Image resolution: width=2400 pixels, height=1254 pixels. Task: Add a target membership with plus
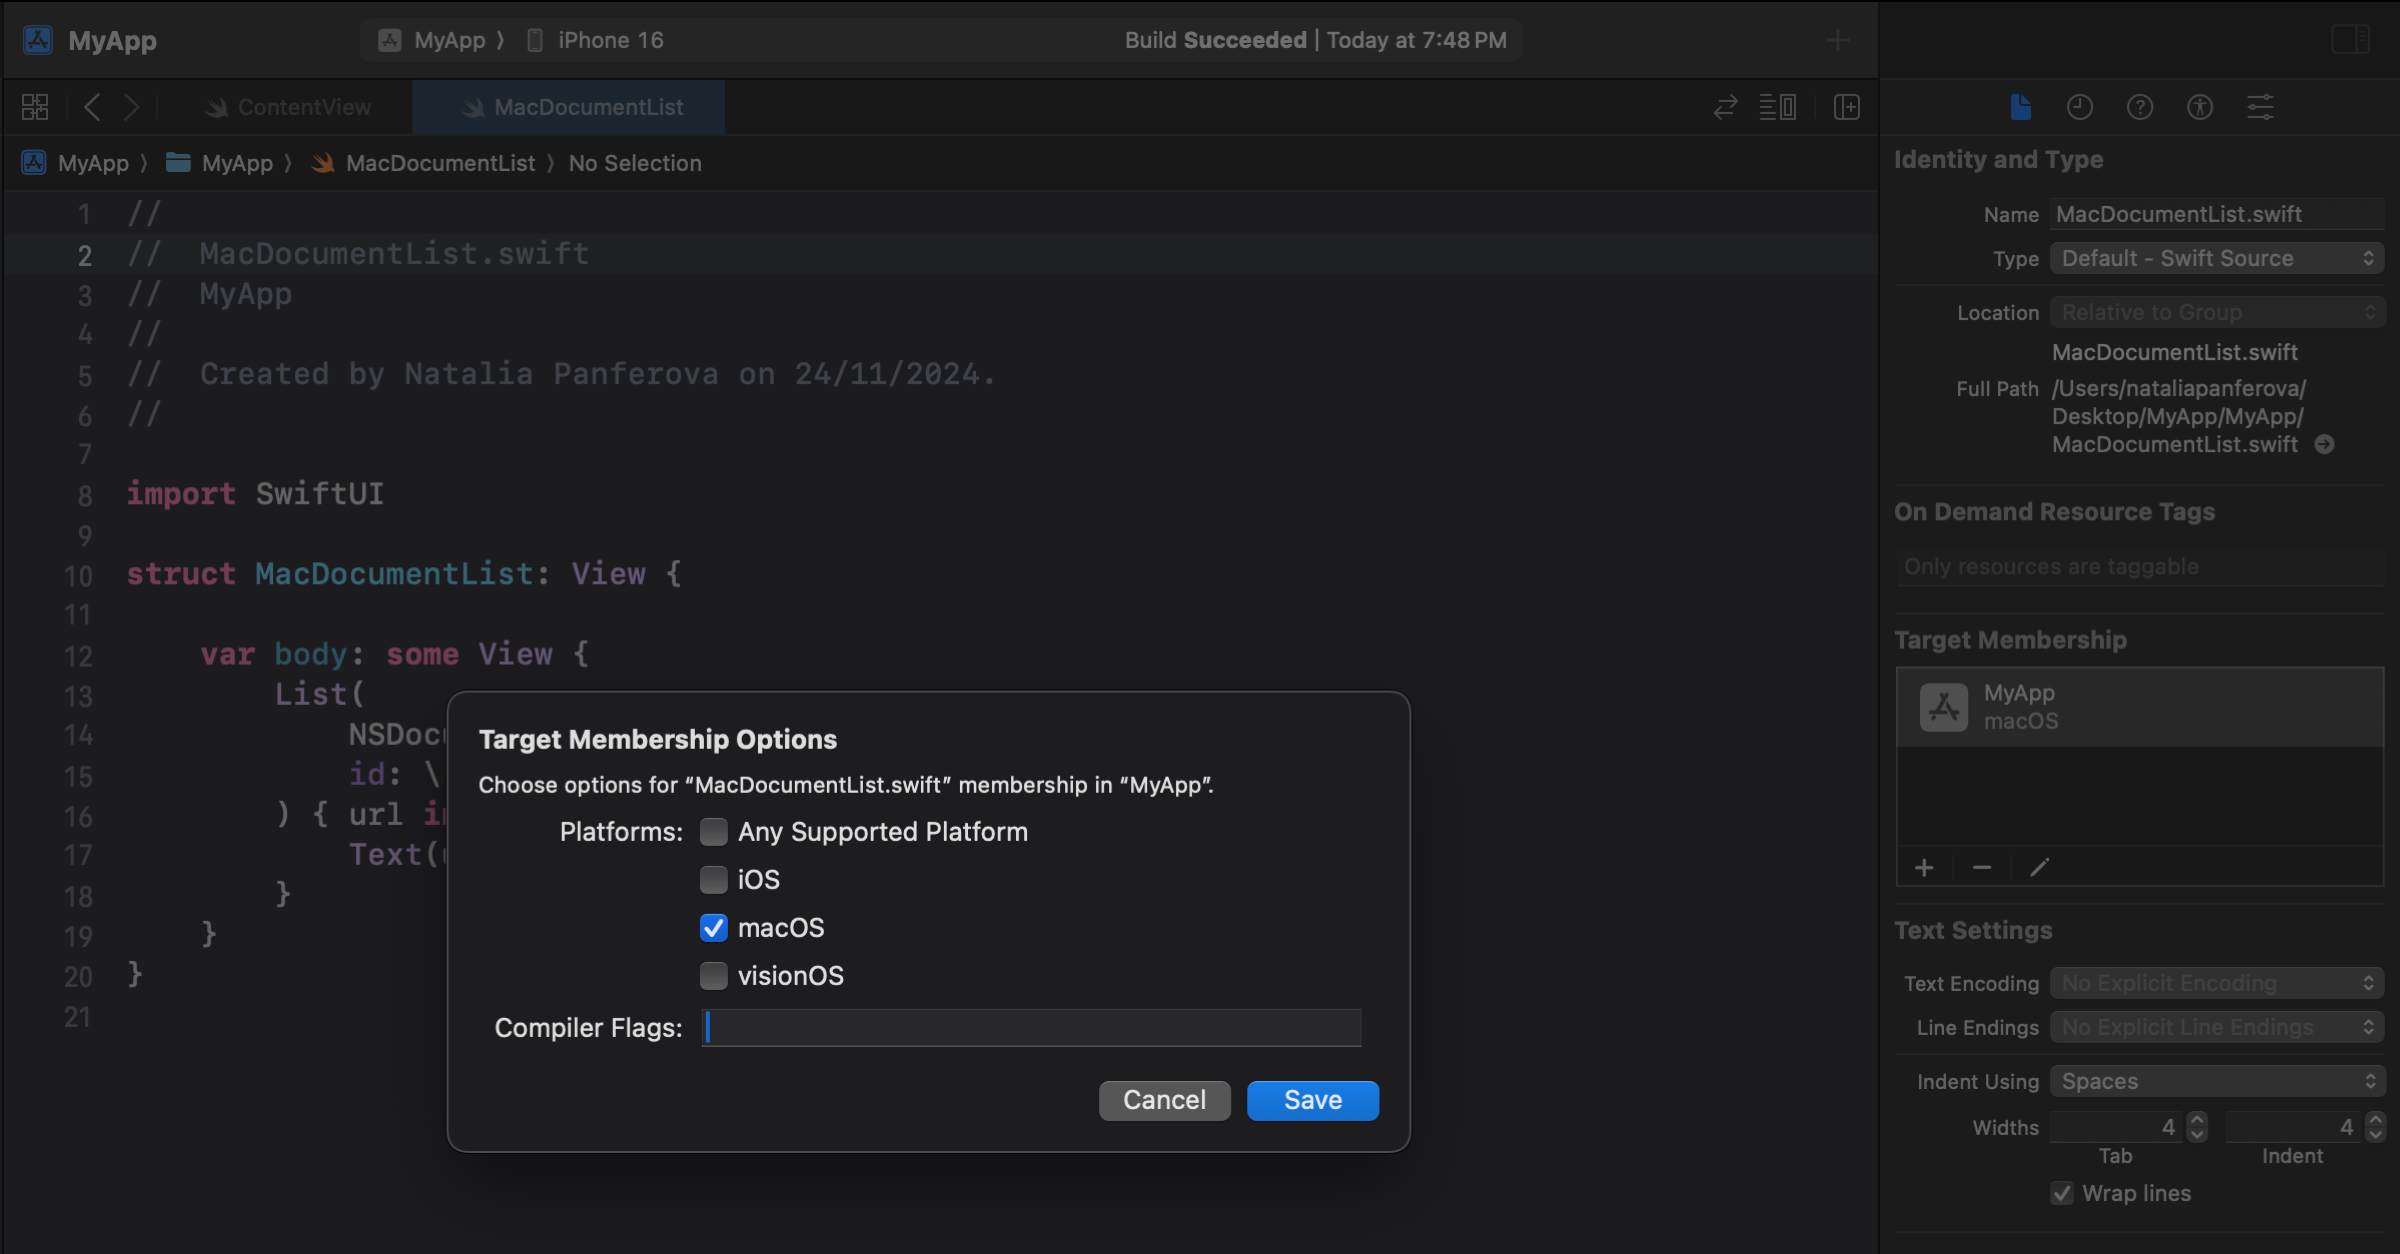click(x=1924, y=867)
